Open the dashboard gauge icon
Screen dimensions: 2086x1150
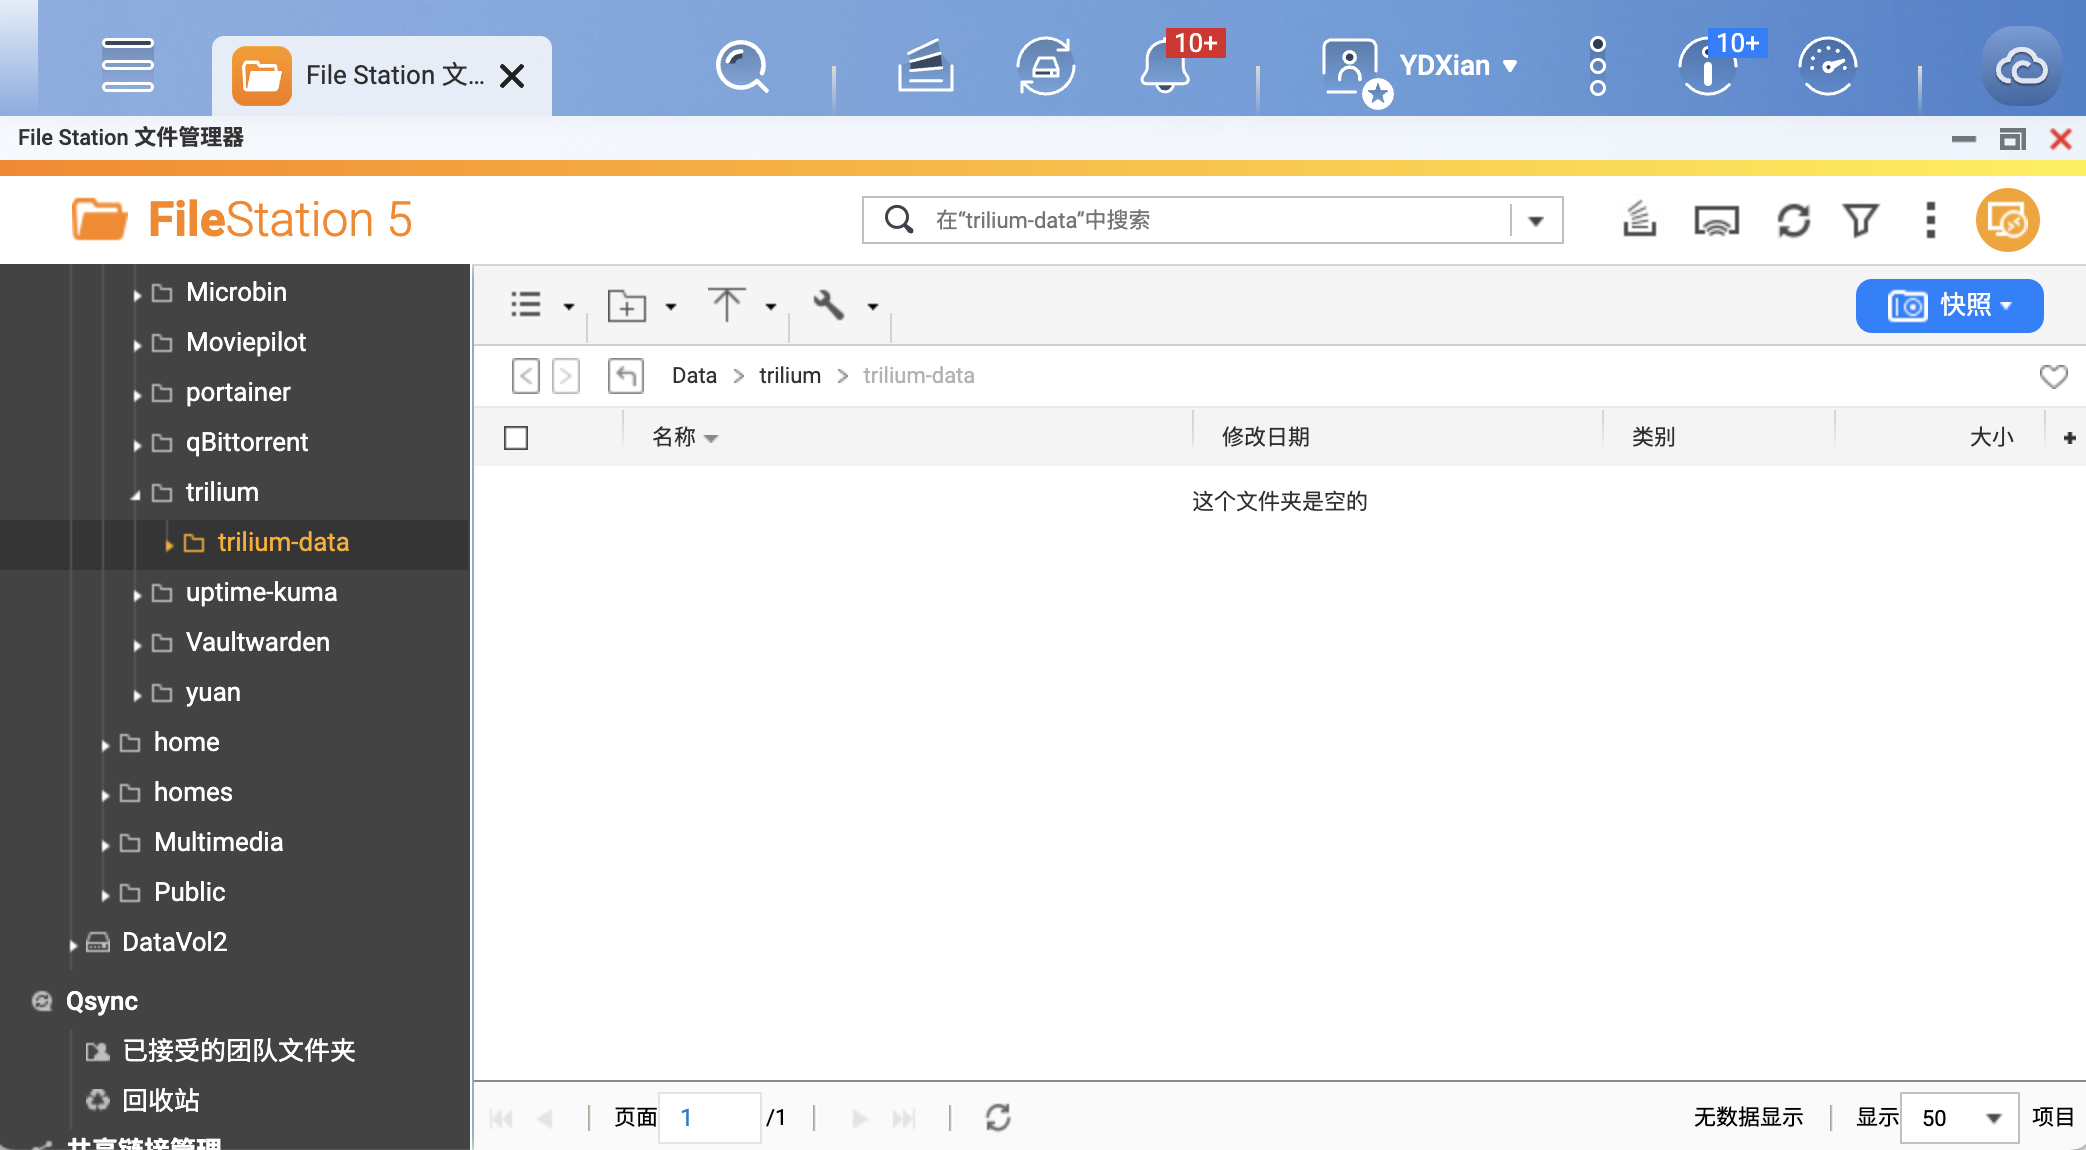point(1828,66)
